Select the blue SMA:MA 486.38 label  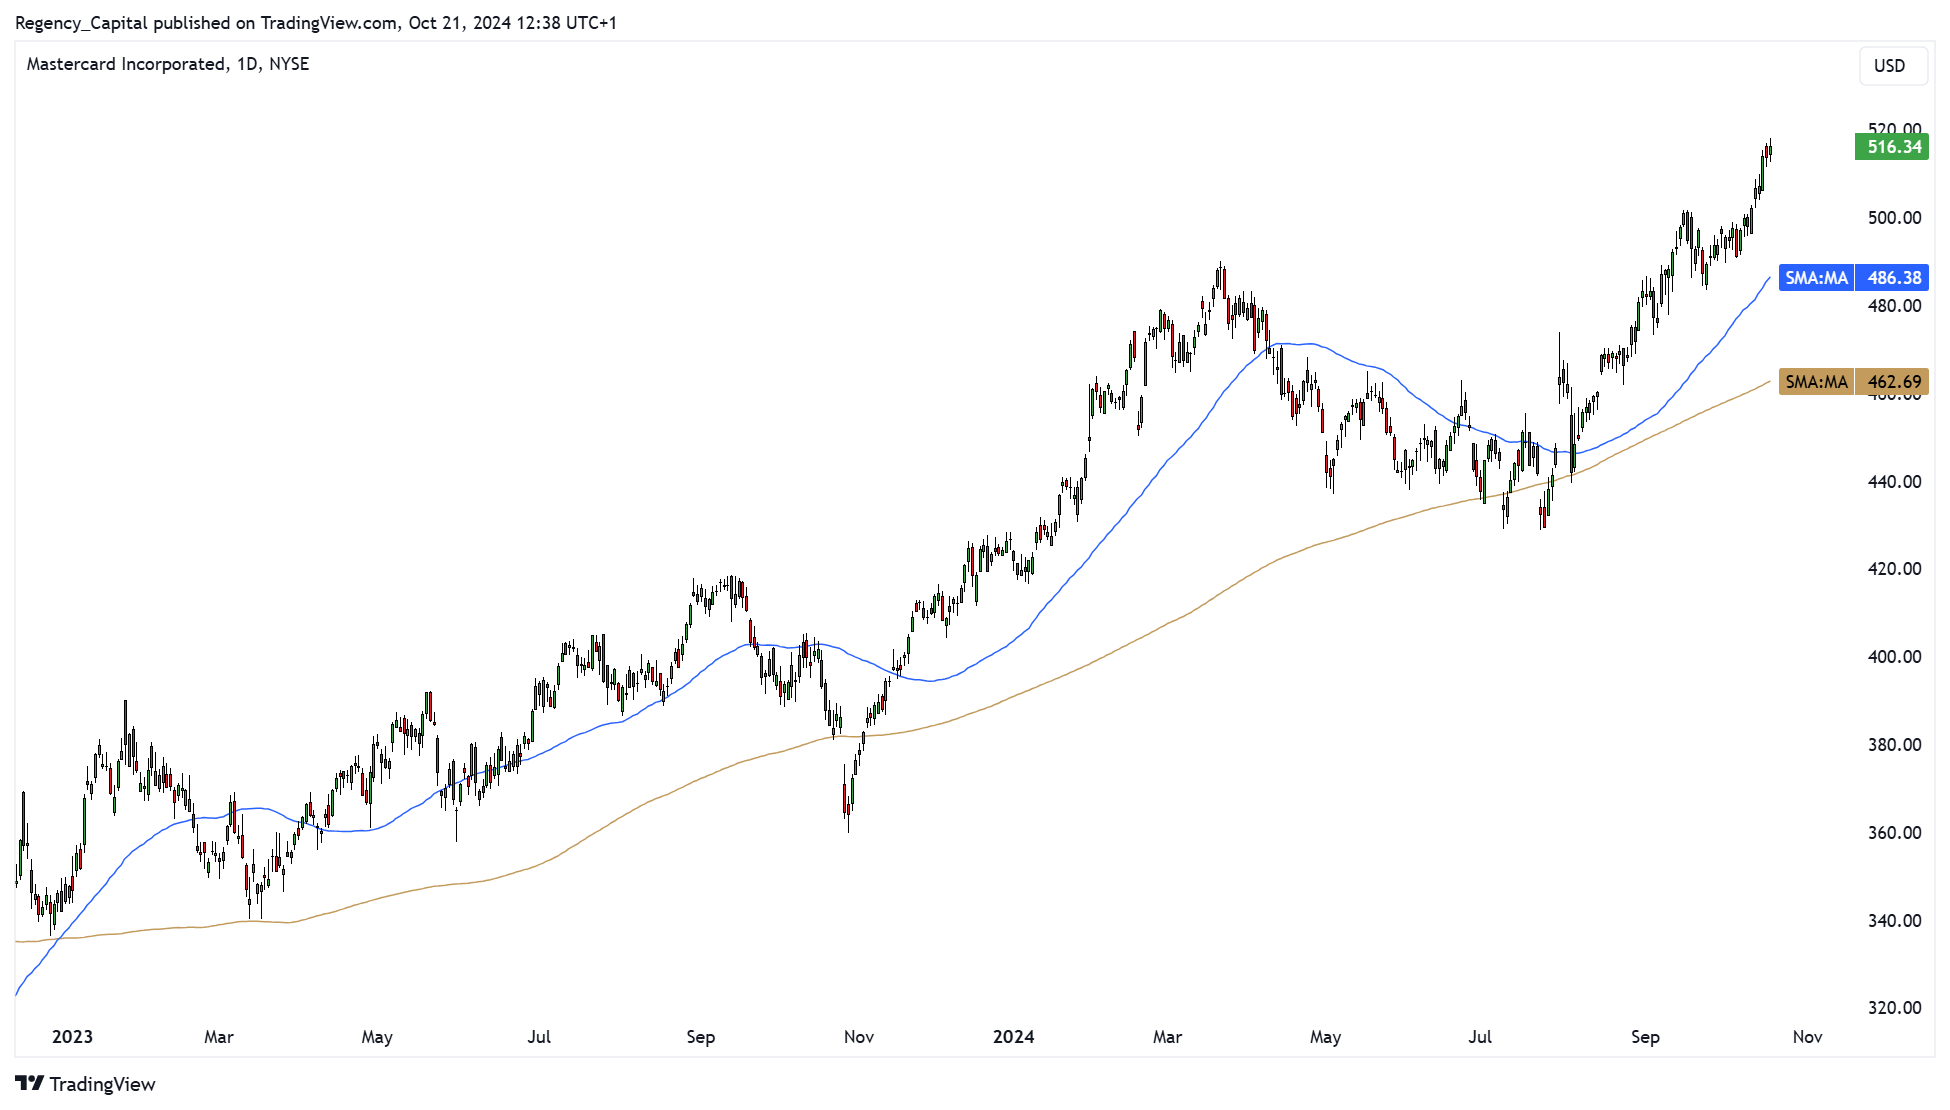coord(1853,278)
